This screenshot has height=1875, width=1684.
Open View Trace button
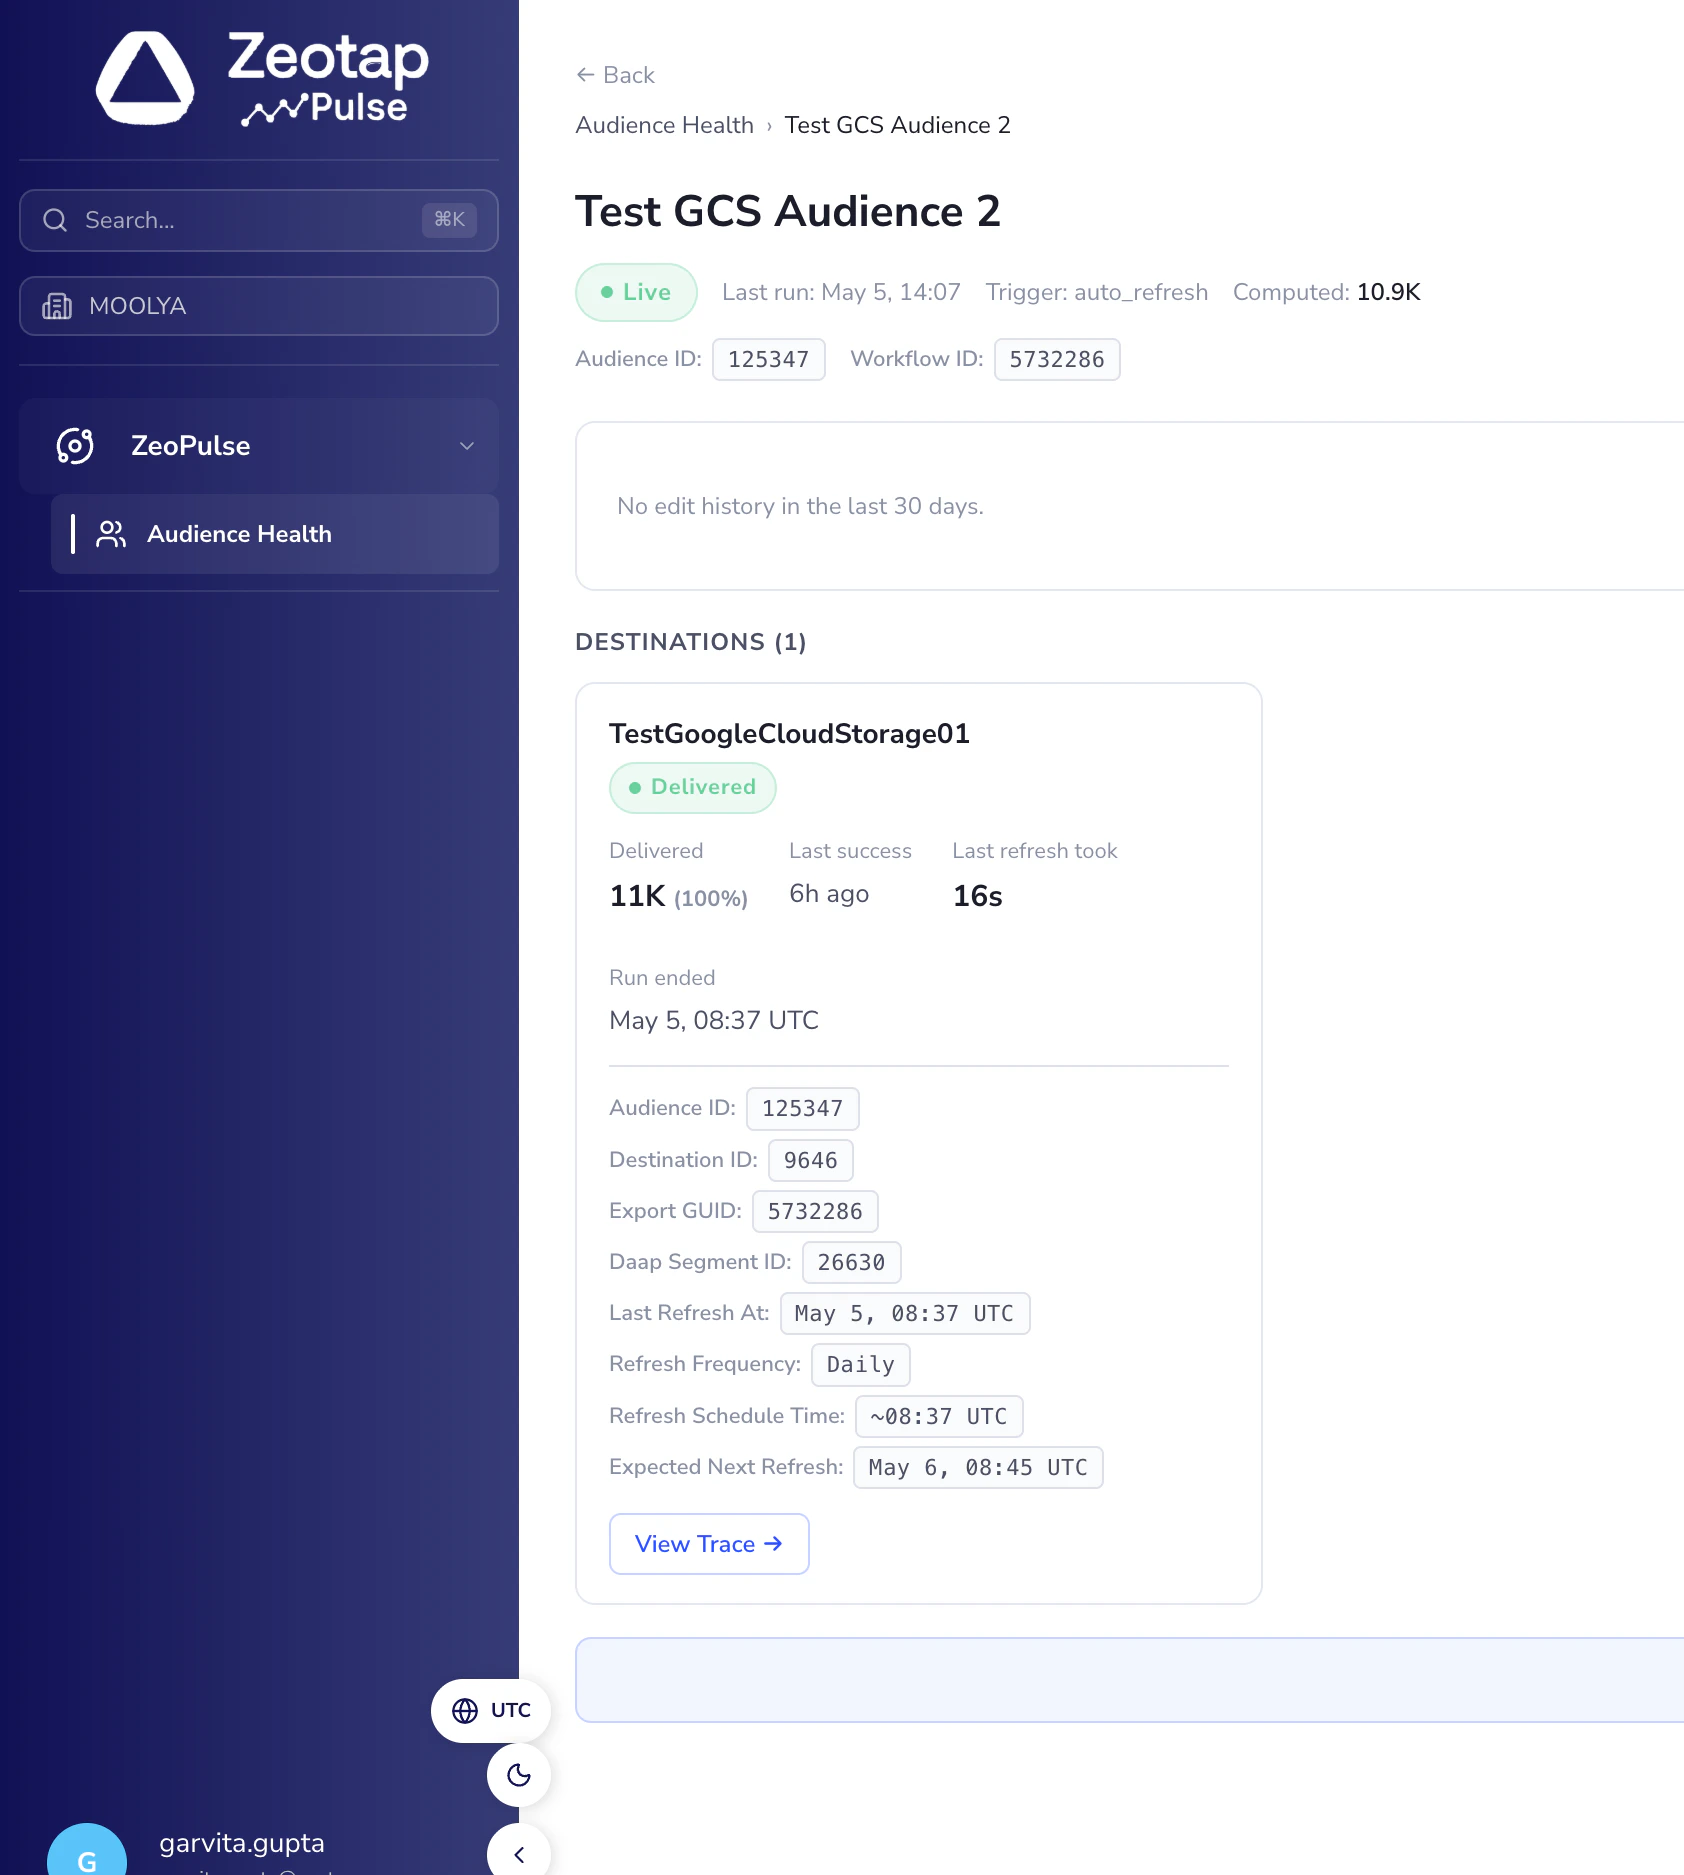pos(709,1544)
